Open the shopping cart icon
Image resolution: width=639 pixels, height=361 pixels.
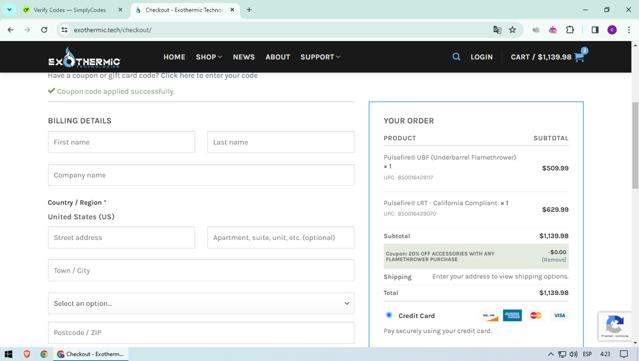pos(580,57)
